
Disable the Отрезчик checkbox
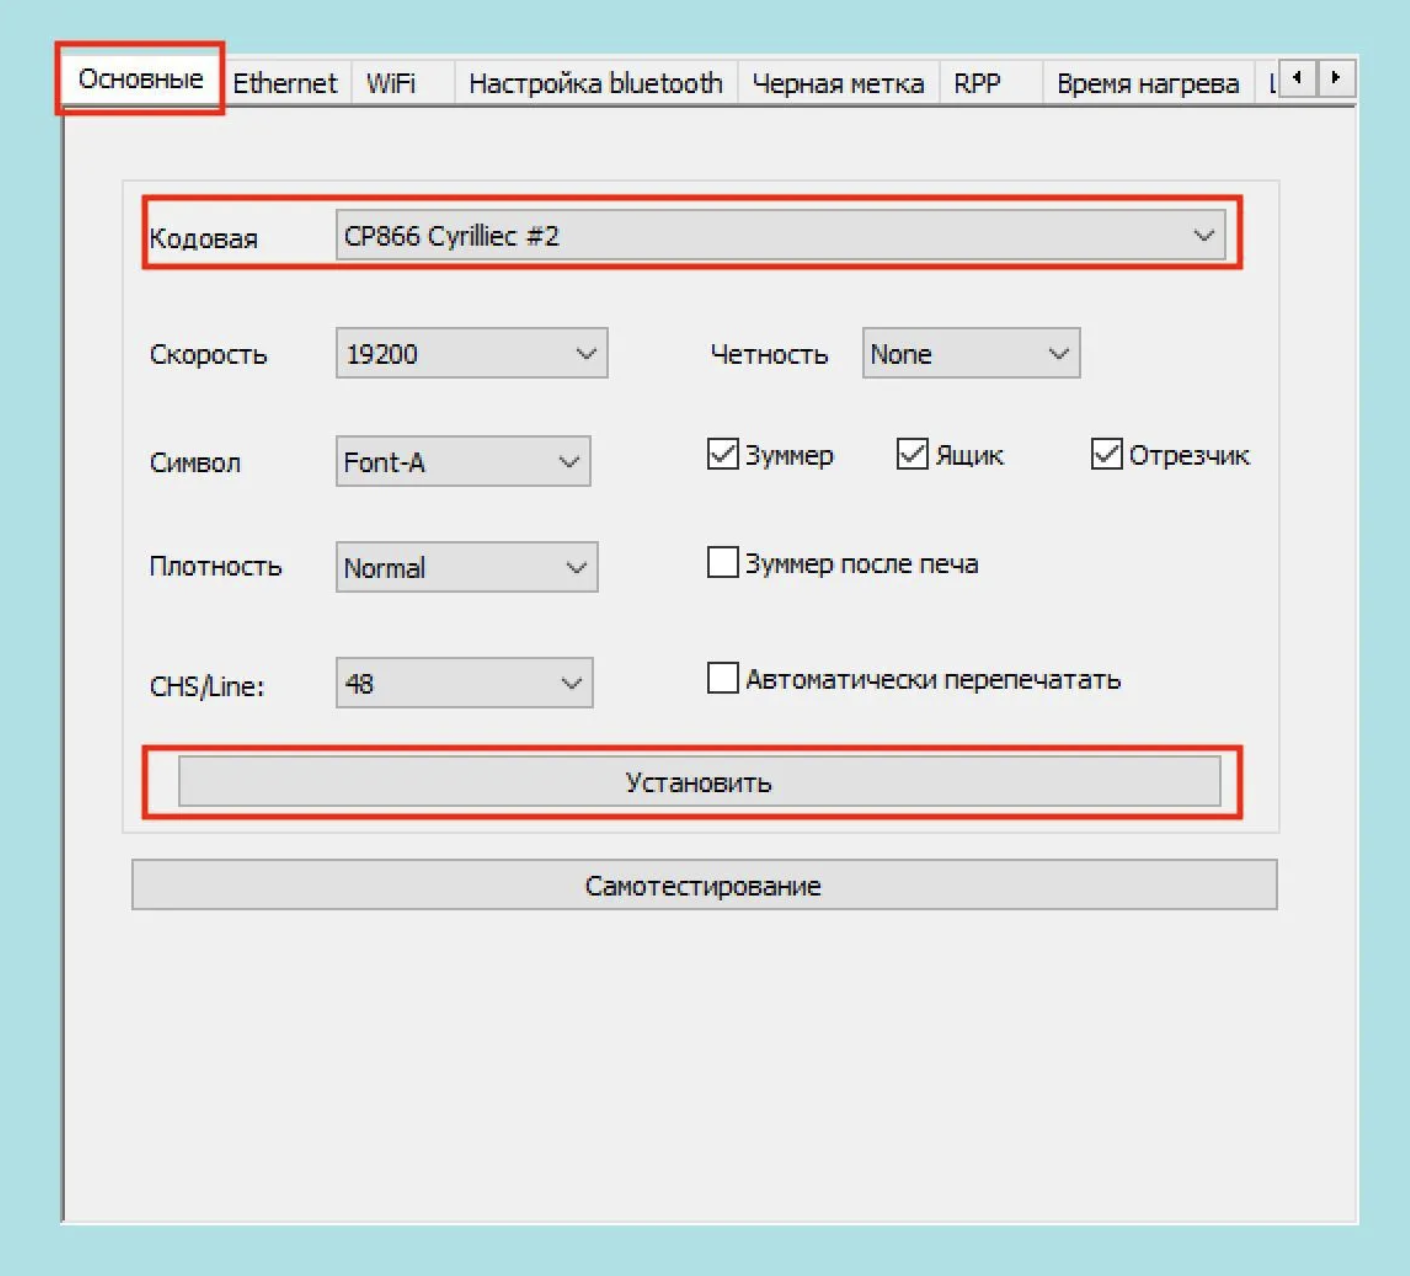[1106, 454]
